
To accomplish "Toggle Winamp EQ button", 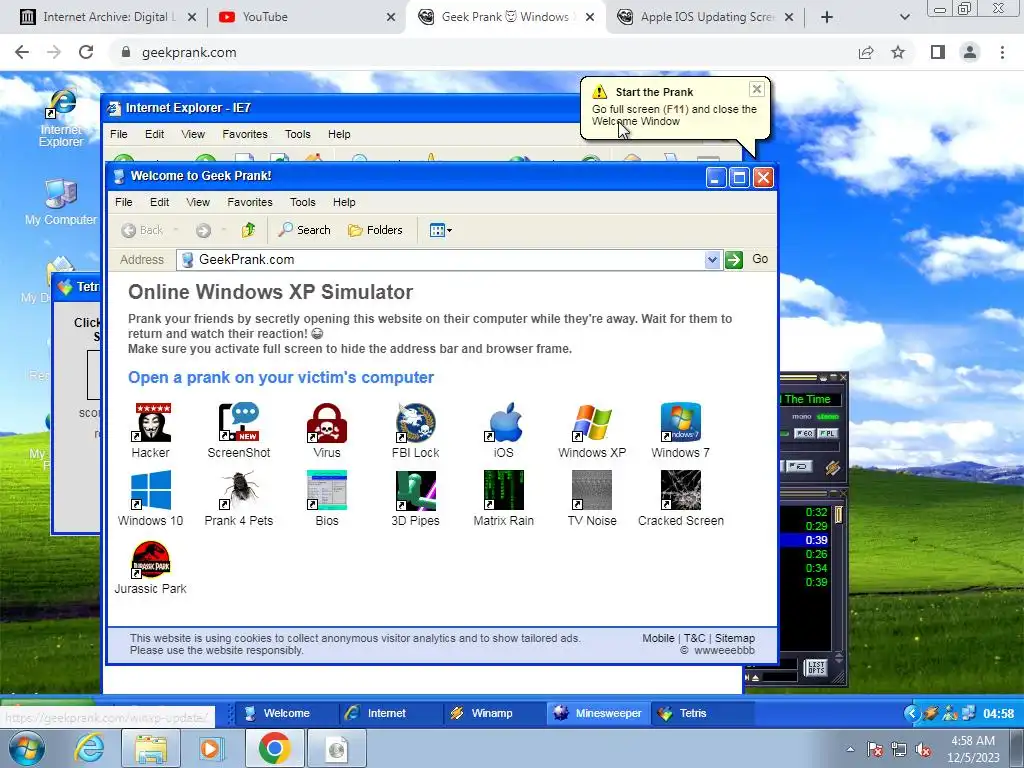I will pyautogui.click(x=804, y=433).
